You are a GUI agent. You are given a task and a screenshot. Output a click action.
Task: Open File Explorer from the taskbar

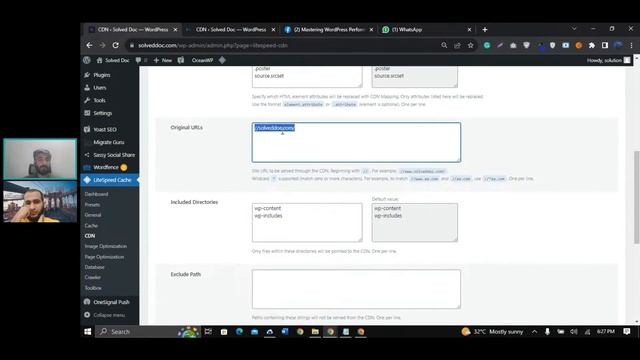315,331
